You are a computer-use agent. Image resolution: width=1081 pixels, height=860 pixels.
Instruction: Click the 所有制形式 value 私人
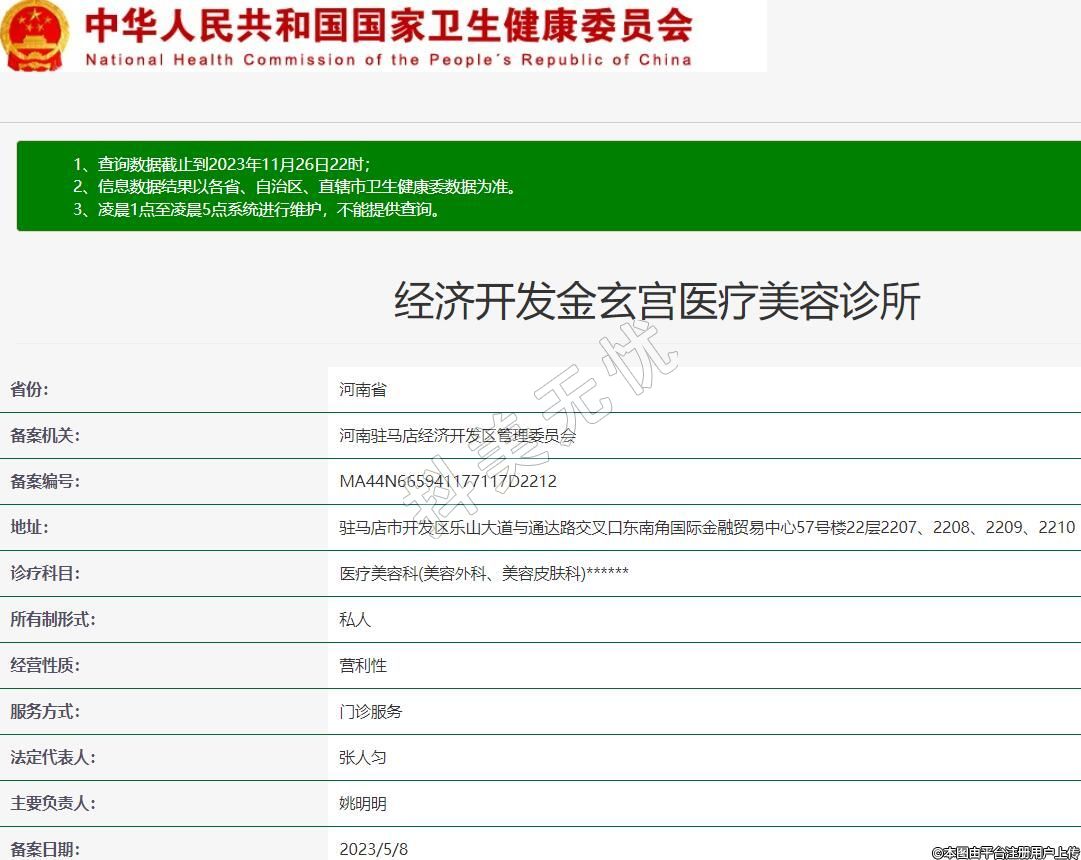[355, 619]
